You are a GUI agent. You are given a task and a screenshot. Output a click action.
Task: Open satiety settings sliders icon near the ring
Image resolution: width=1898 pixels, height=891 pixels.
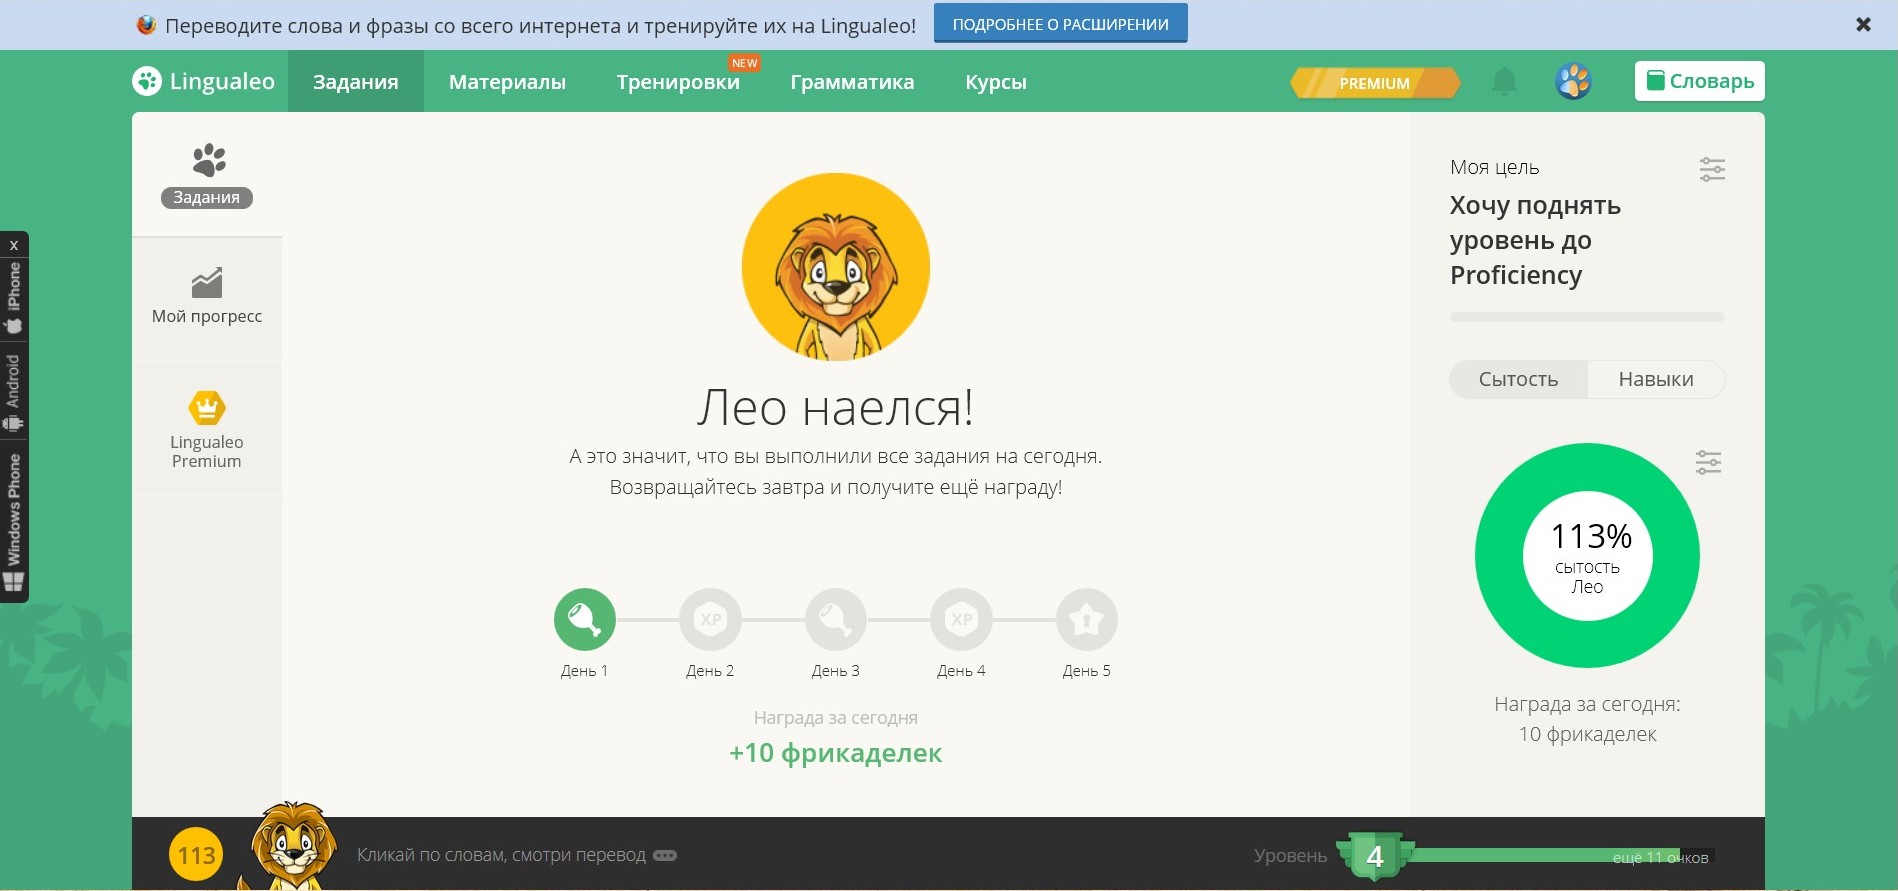point(1708,462)
